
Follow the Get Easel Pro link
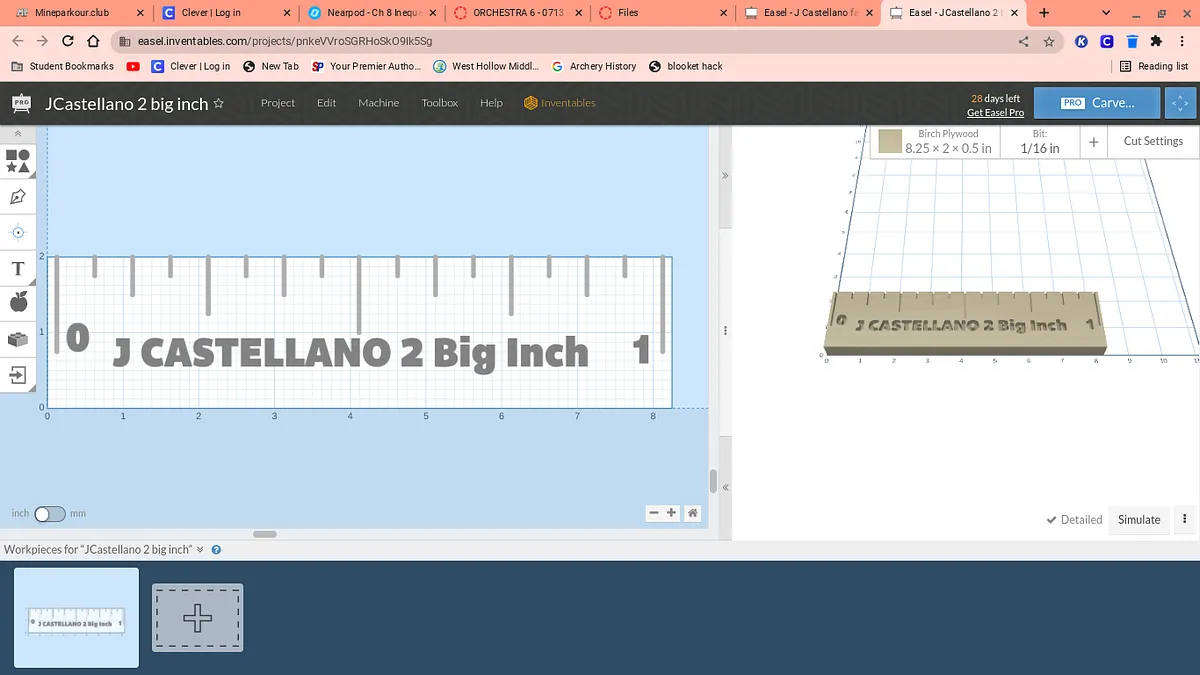(995, 112)
